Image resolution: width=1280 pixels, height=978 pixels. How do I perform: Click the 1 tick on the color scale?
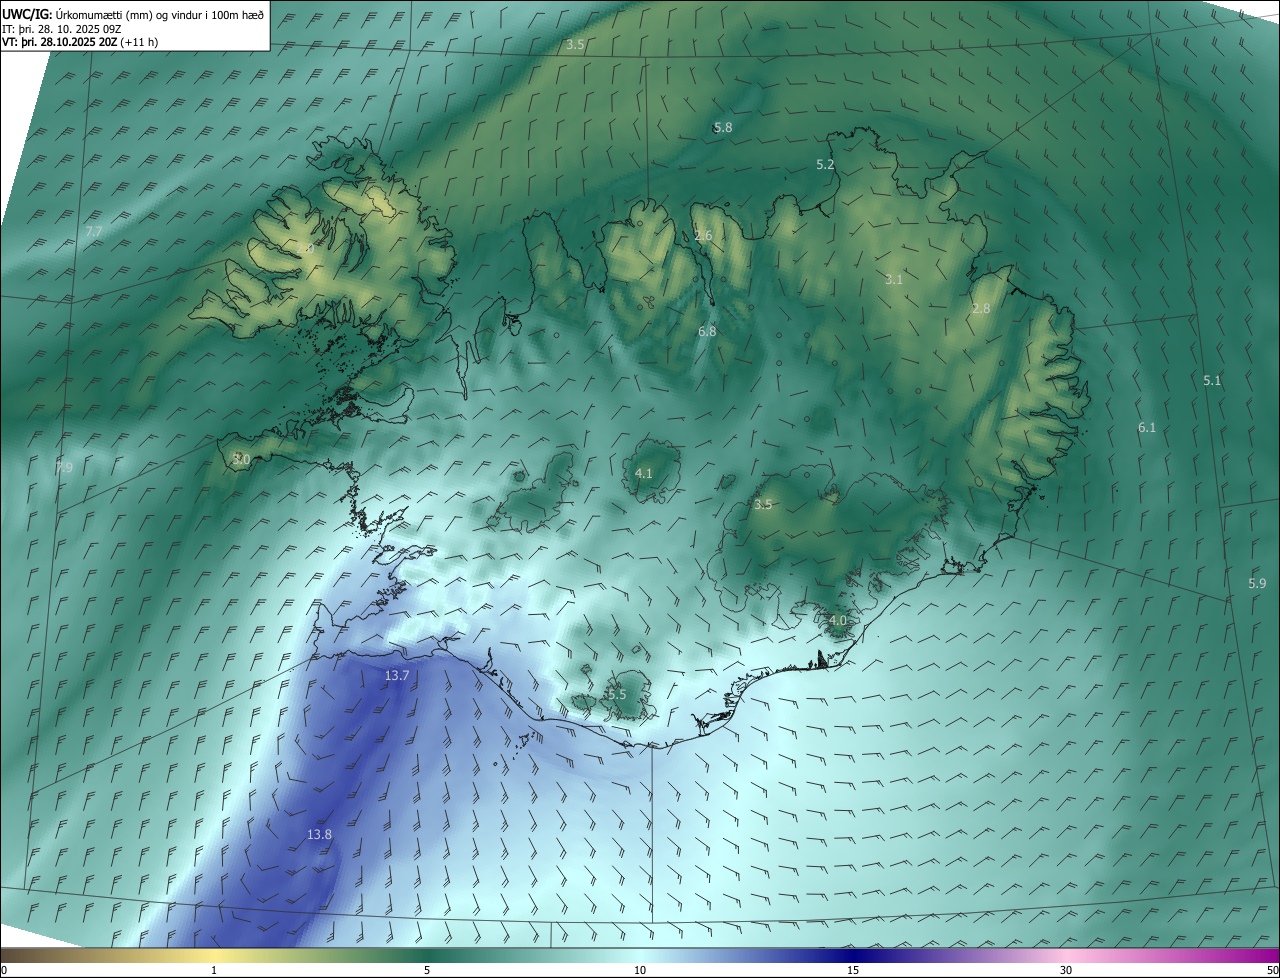click(214, 970)
